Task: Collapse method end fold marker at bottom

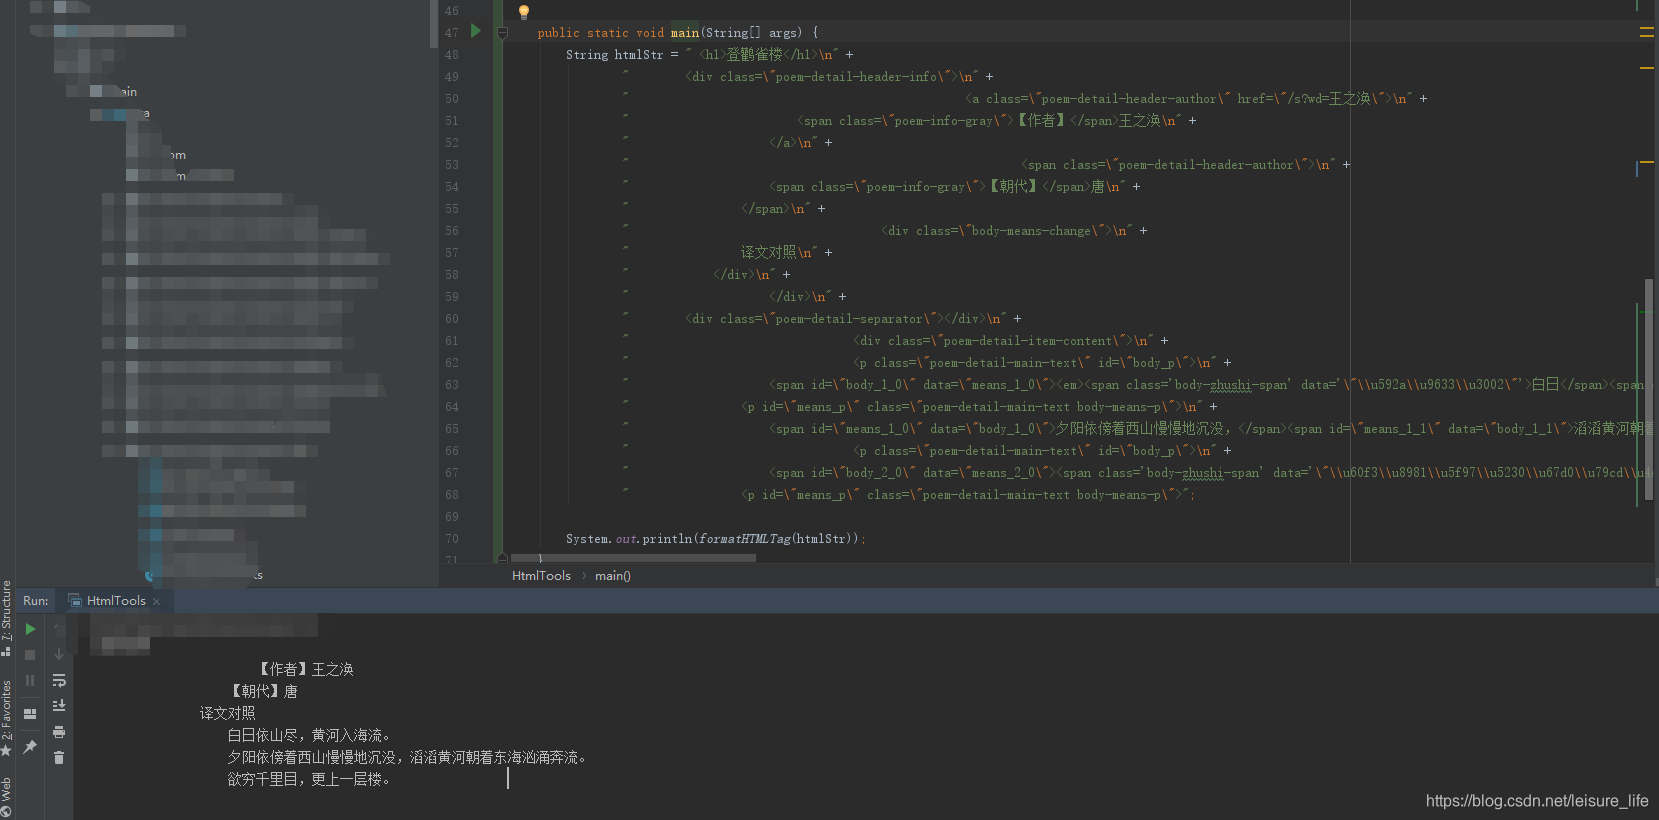Action: (x=503, y=558)
